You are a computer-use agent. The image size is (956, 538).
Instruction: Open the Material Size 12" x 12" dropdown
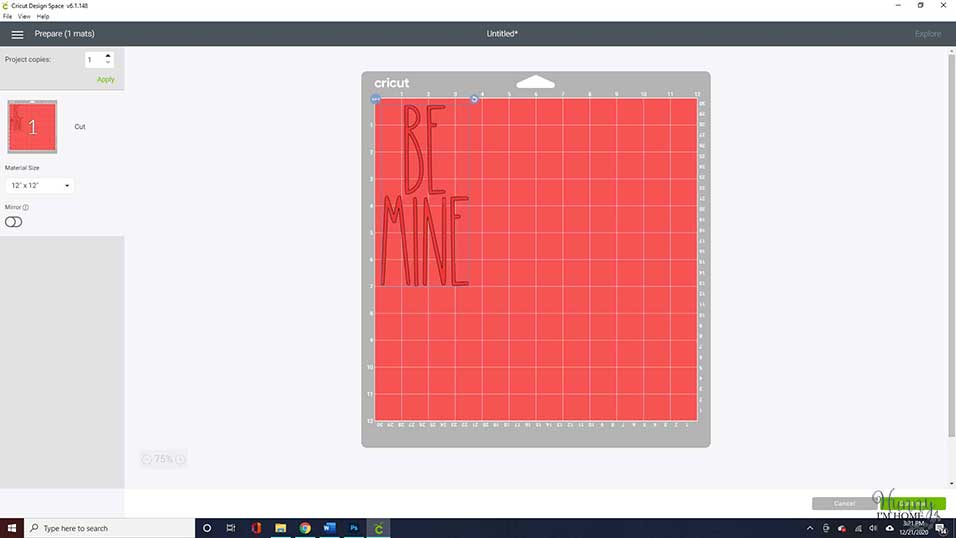point(40,185)
